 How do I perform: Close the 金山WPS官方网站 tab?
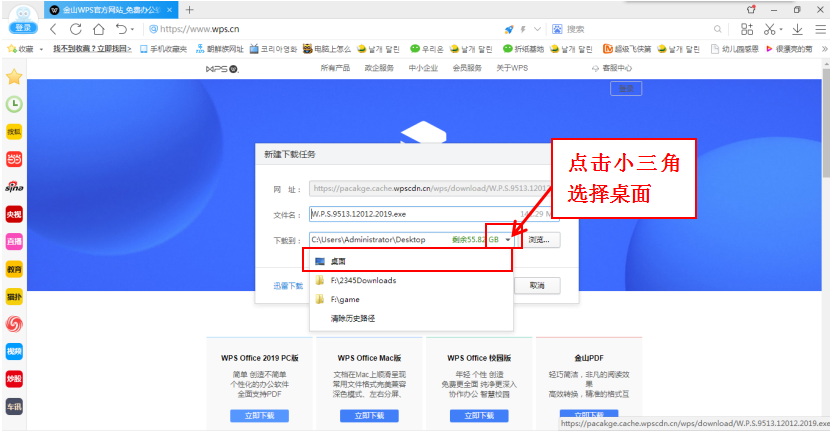coord(169,10)
